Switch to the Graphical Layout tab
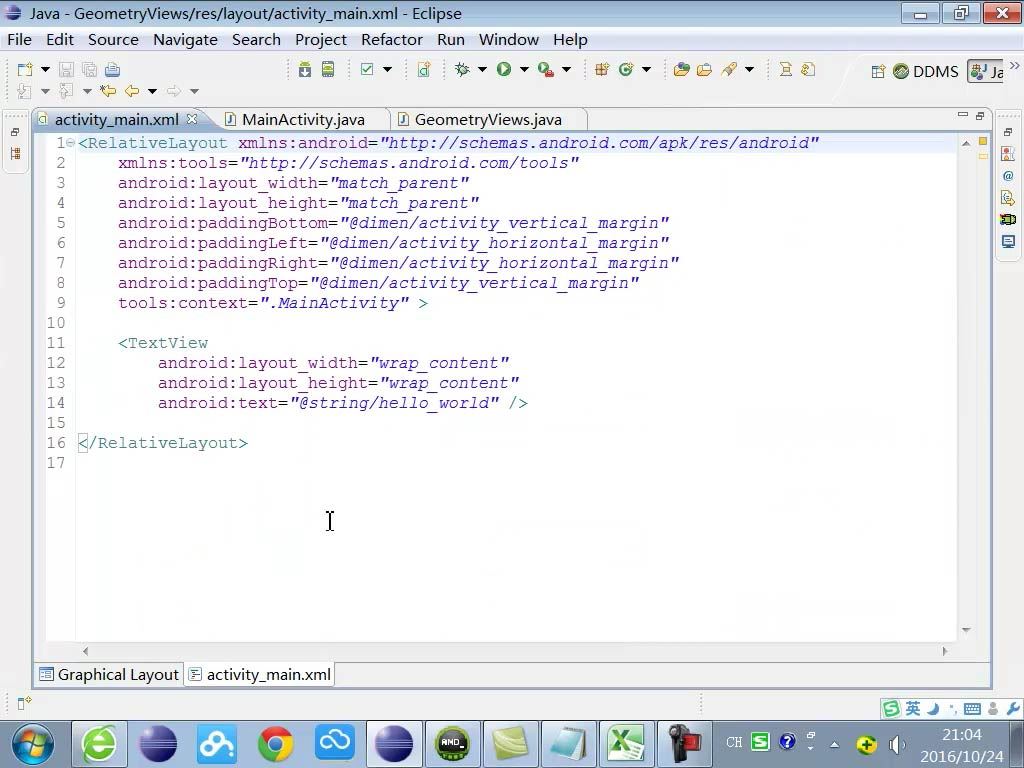Screen dimensions: 1024x768 109,675
